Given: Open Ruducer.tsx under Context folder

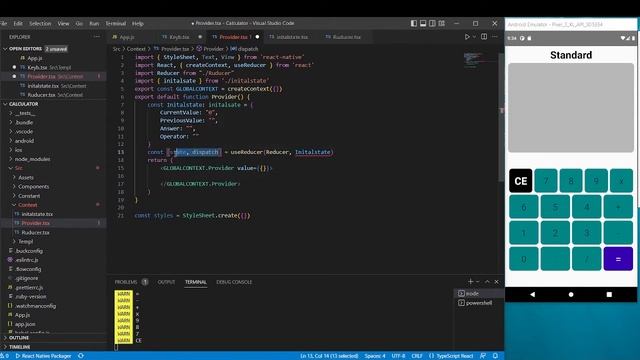Looking at the screenshot, I should pos(35,233).
